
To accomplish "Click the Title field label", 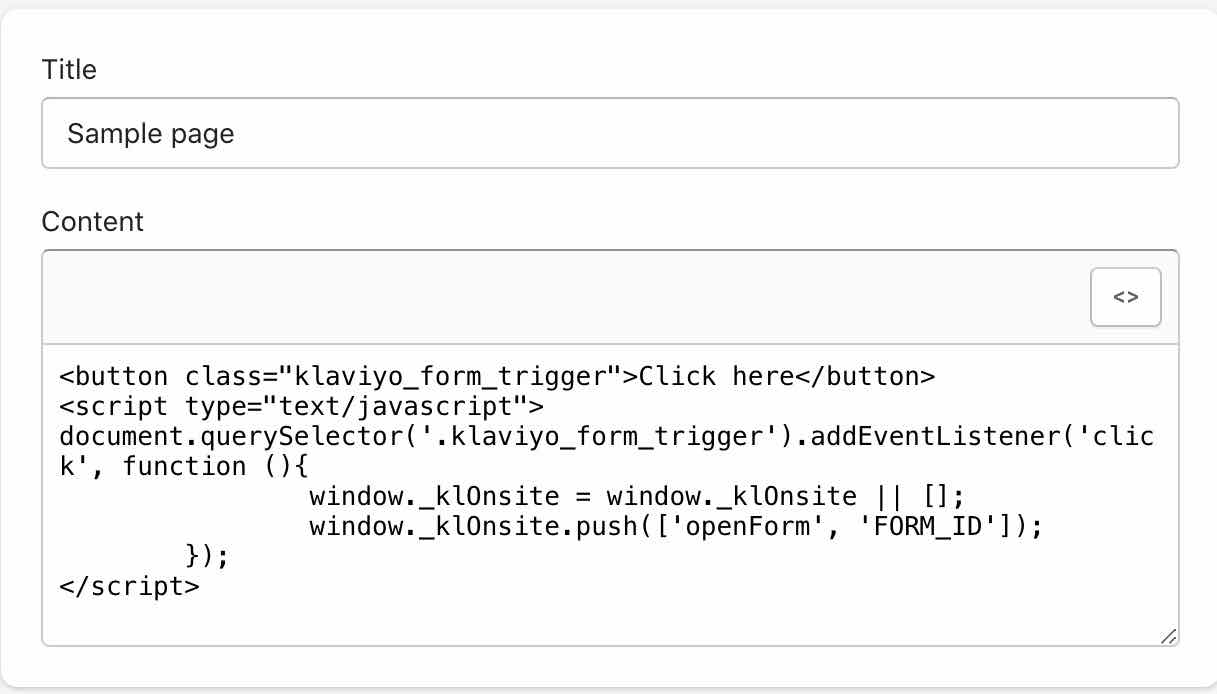I will click(x=69, y=70).
